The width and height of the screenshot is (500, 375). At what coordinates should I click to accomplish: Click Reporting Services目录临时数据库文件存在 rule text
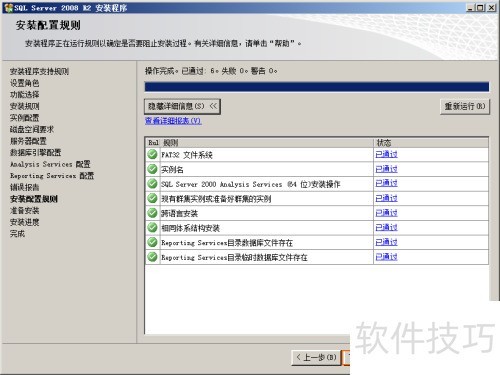pos(234,258)
